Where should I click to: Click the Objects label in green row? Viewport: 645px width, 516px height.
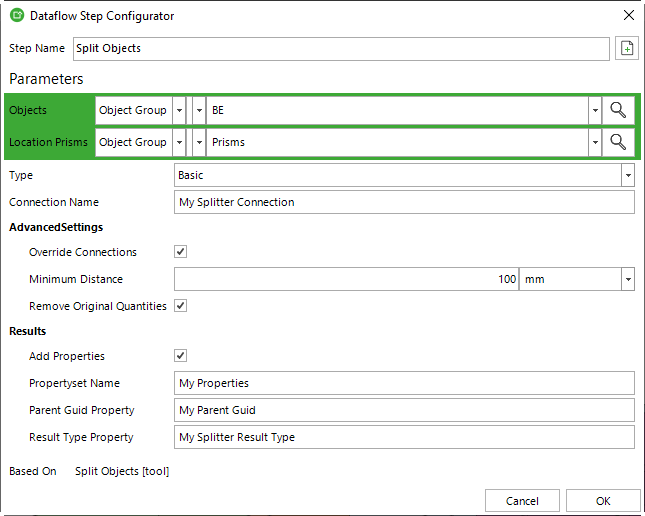click(x=28, y=110)
